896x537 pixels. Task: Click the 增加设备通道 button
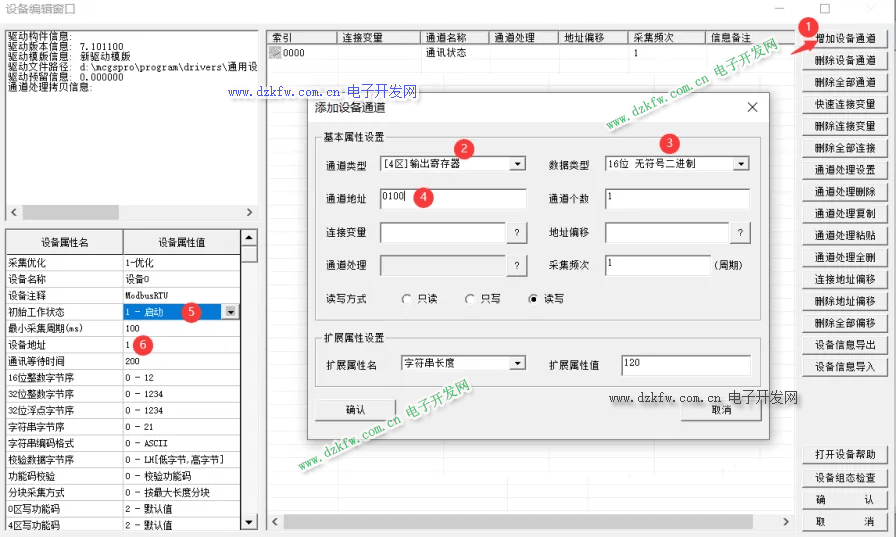[x=845, y=39]
